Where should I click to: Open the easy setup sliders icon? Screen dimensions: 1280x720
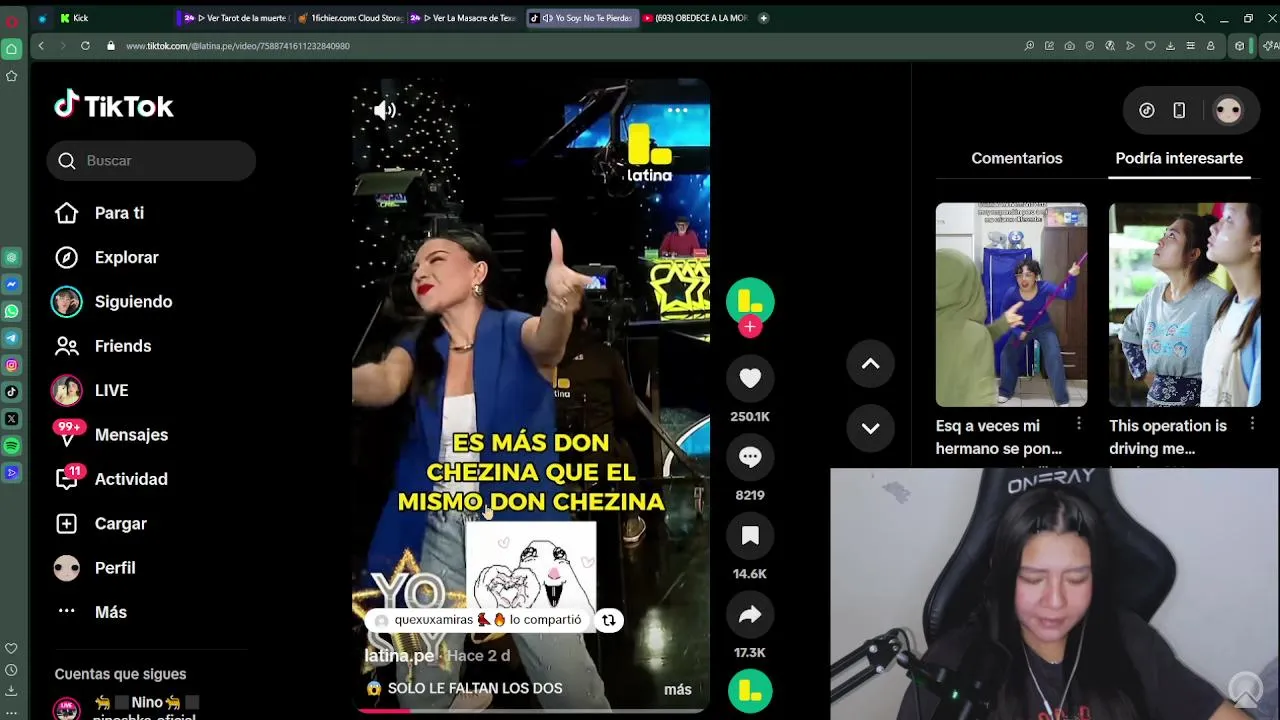(1190, 46)
